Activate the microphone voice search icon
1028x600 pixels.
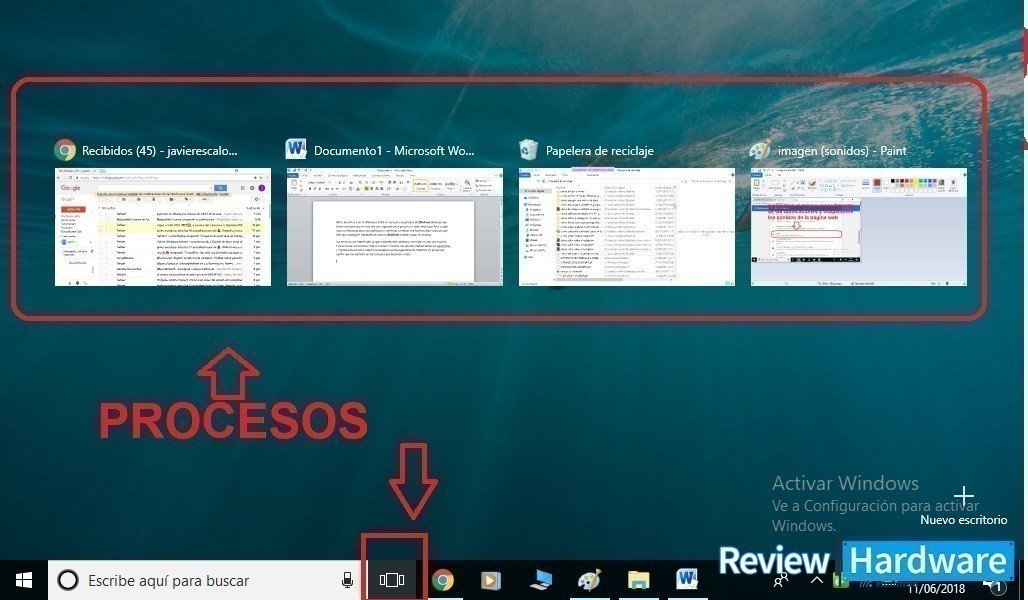tap(347, 580)
